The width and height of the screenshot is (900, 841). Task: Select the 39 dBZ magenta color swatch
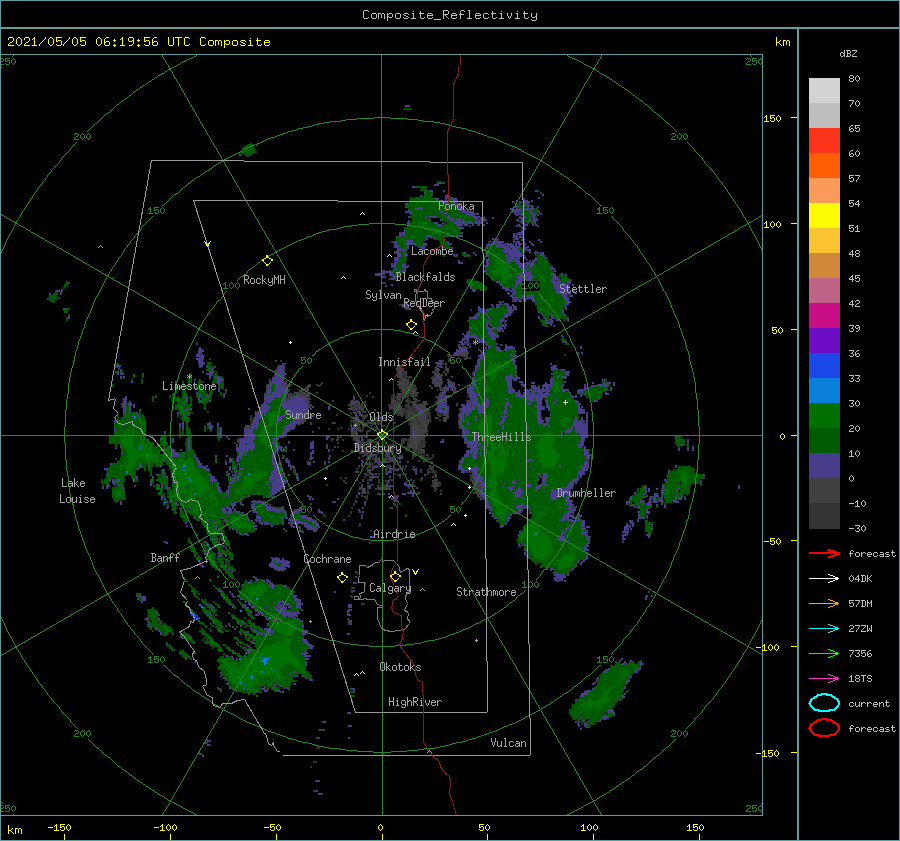click(824, 315)
